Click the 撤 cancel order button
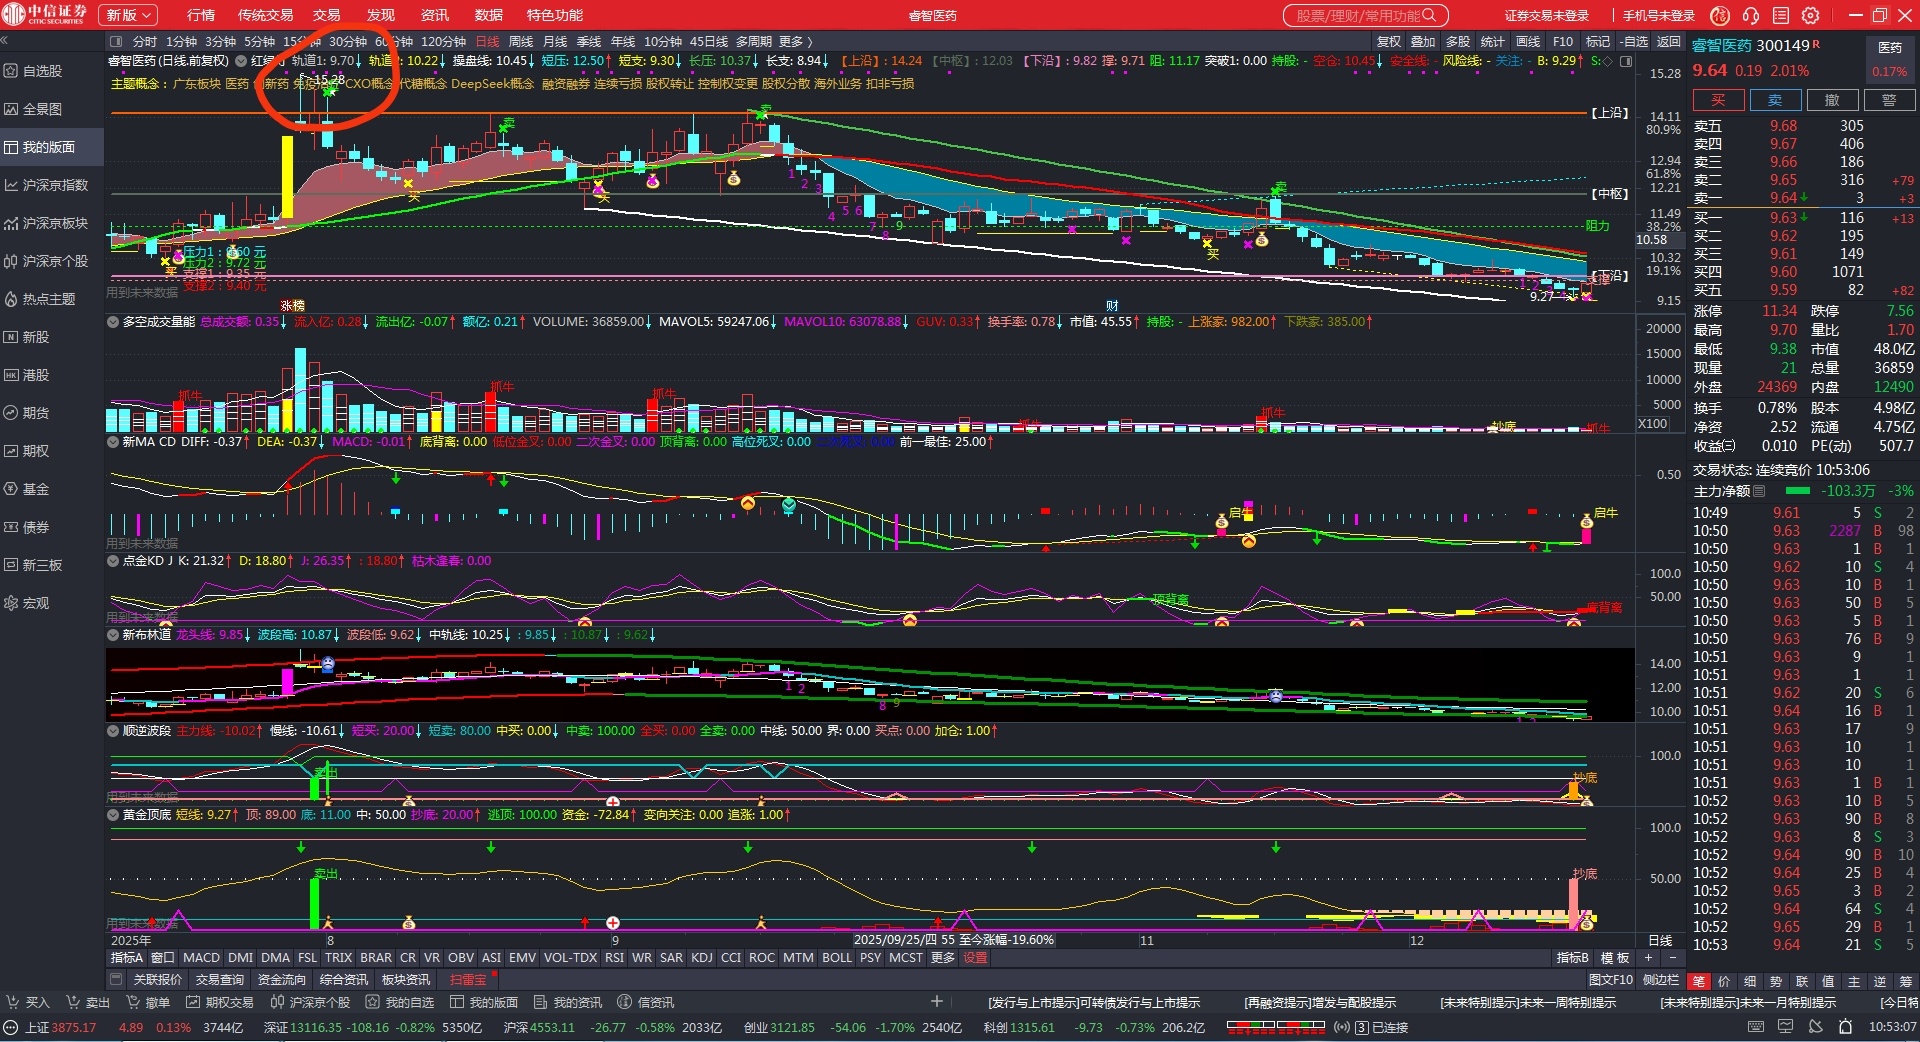 coord(1832,100)
